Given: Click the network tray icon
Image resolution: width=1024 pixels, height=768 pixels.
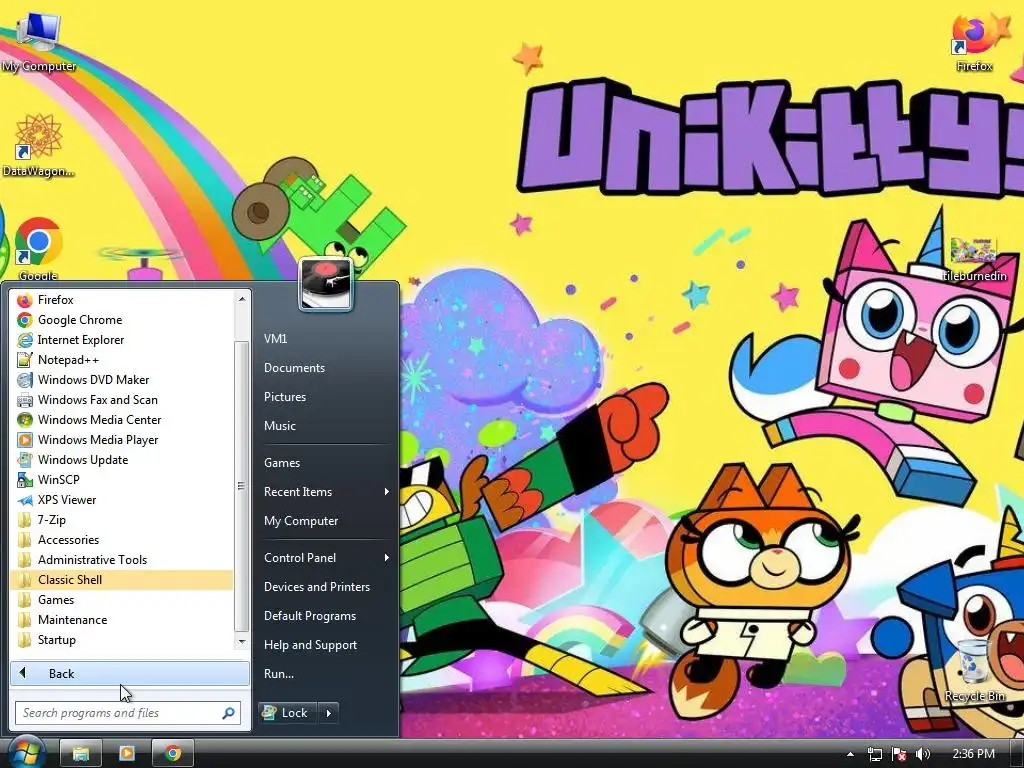Looking at the screenshot, I should 874,754.
